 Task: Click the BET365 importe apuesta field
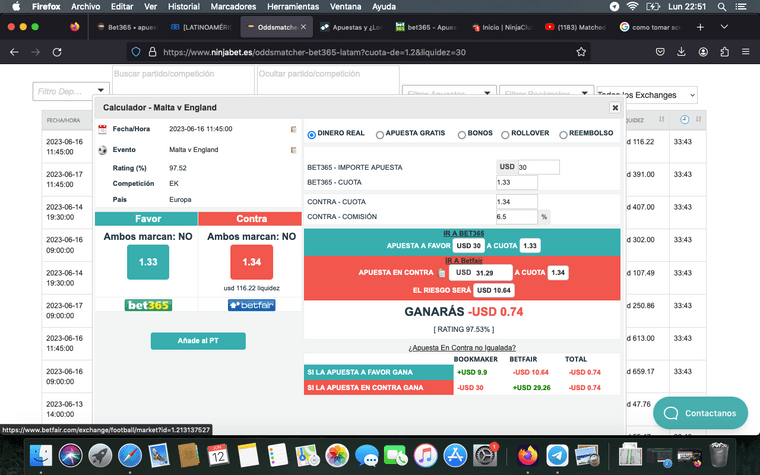pyautogui.click(x=538, y=167)
